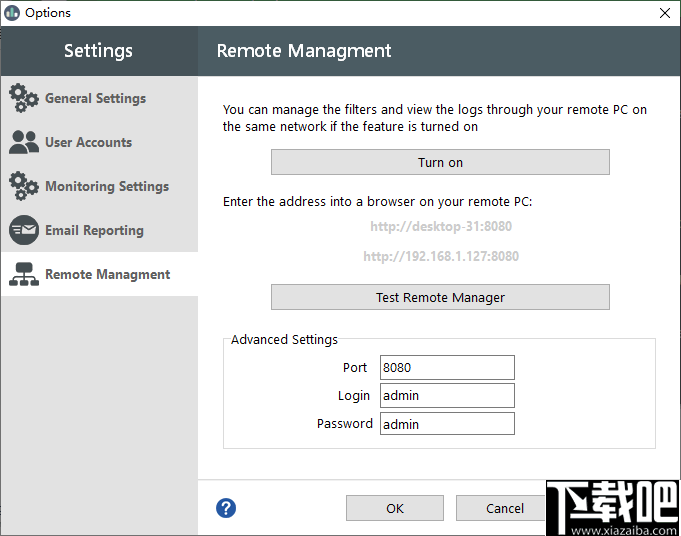Focus the Login text field
The image size is (681, 536).
[447, 395]
